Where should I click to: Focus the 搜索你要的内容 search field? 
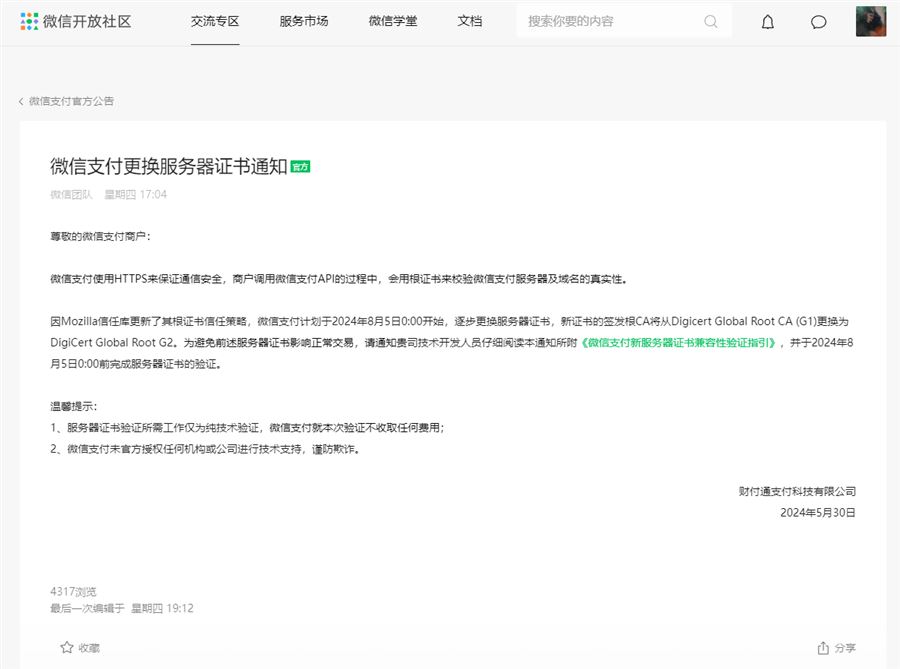click(x=610, y=21)
